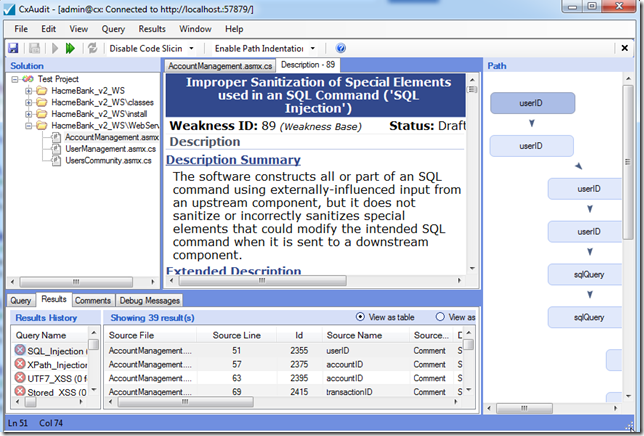The height and width of the screenshot is (436, 644).
Task: Run the query with single play icon
Action: (55, 48)
